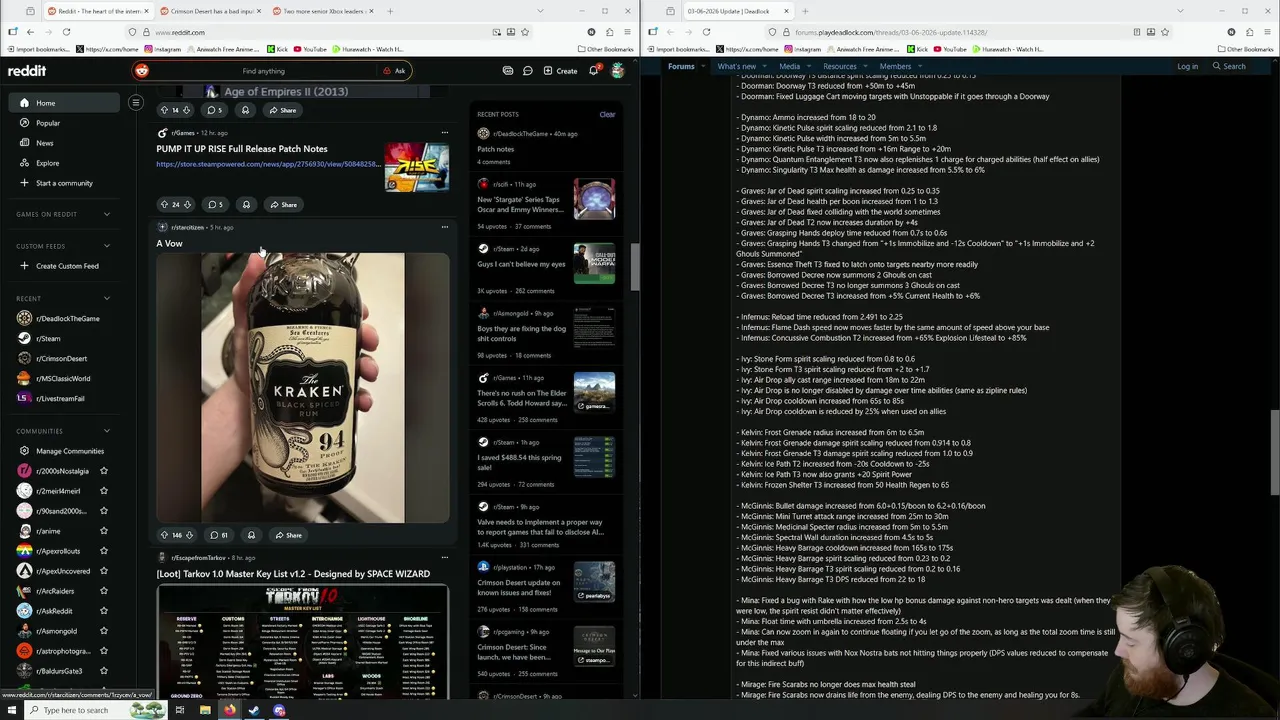Image resolution: width=1280 pixels, height=720 pixels.
Task: Click Log in on Deadlock forums
Action: [1187, 66]
